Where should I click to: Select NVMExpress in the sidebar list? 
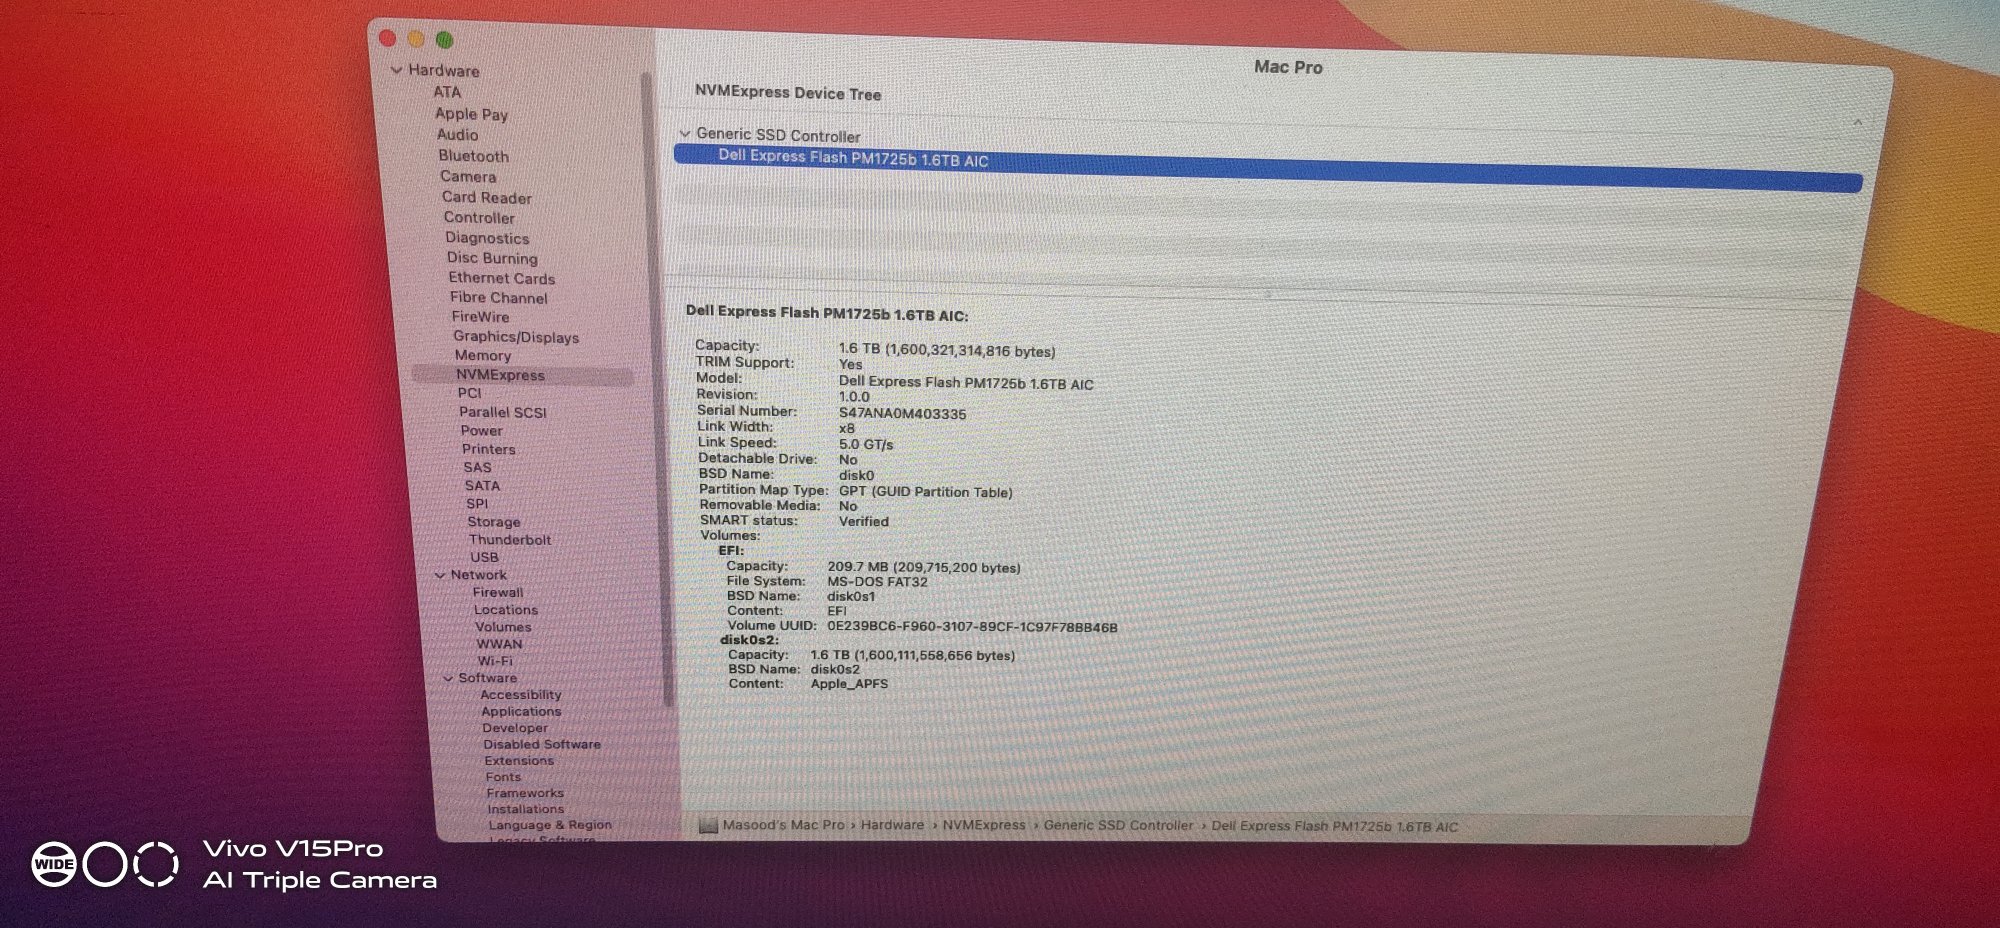tap(523, 375)
